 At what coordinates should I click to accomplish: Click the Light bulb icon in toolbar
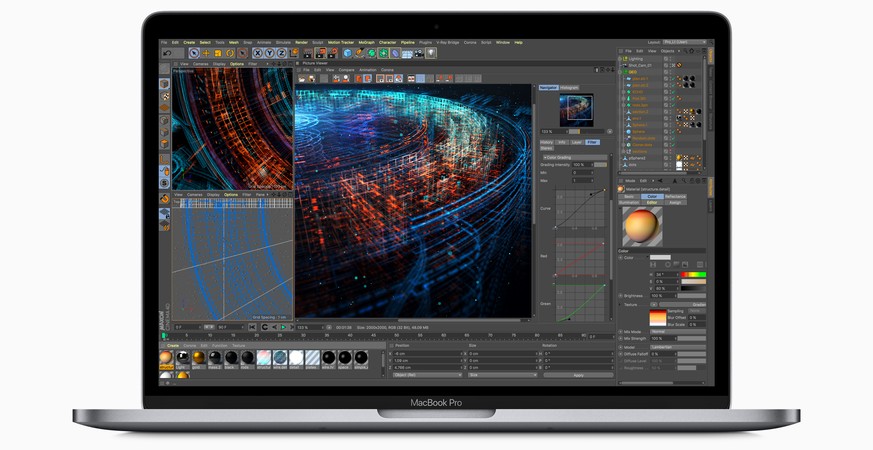tap(430, 53)
